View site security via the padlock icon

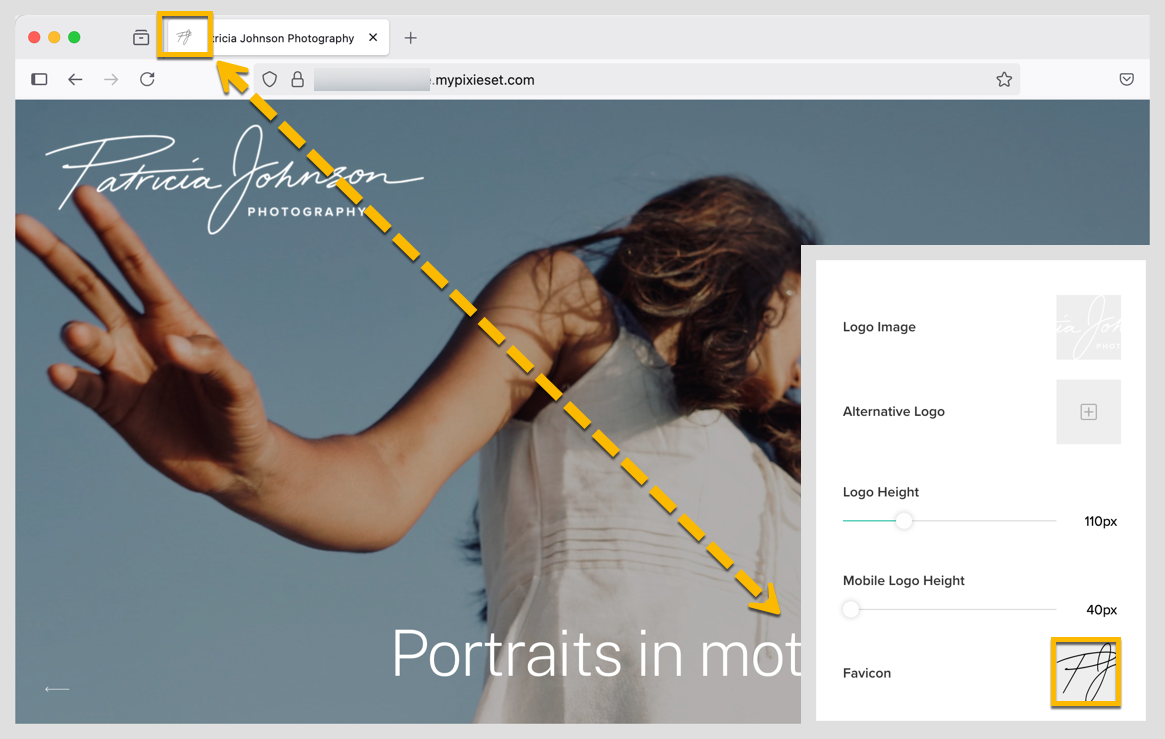[x=297, y=79]
